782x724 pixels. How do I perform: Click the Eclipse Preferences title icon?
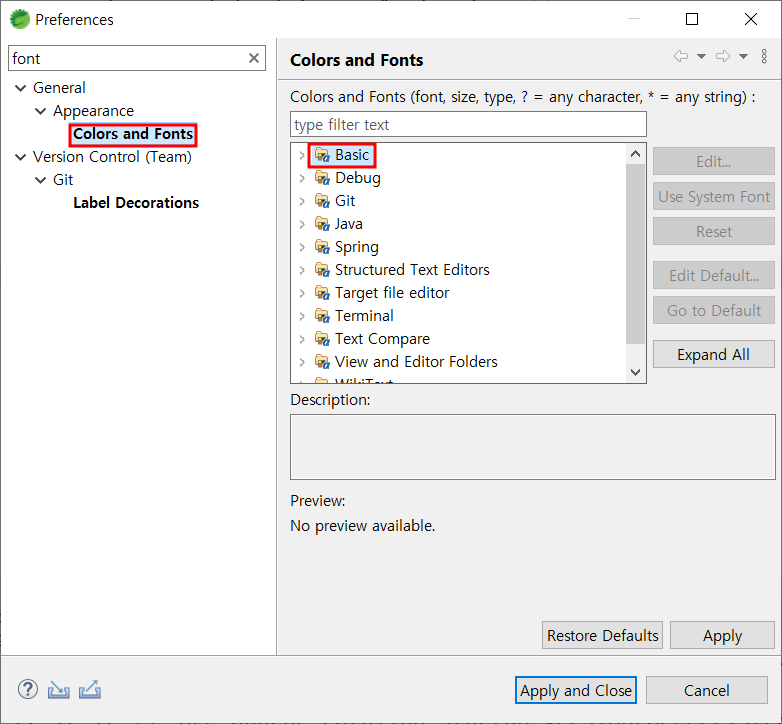(x=20, y=19)
